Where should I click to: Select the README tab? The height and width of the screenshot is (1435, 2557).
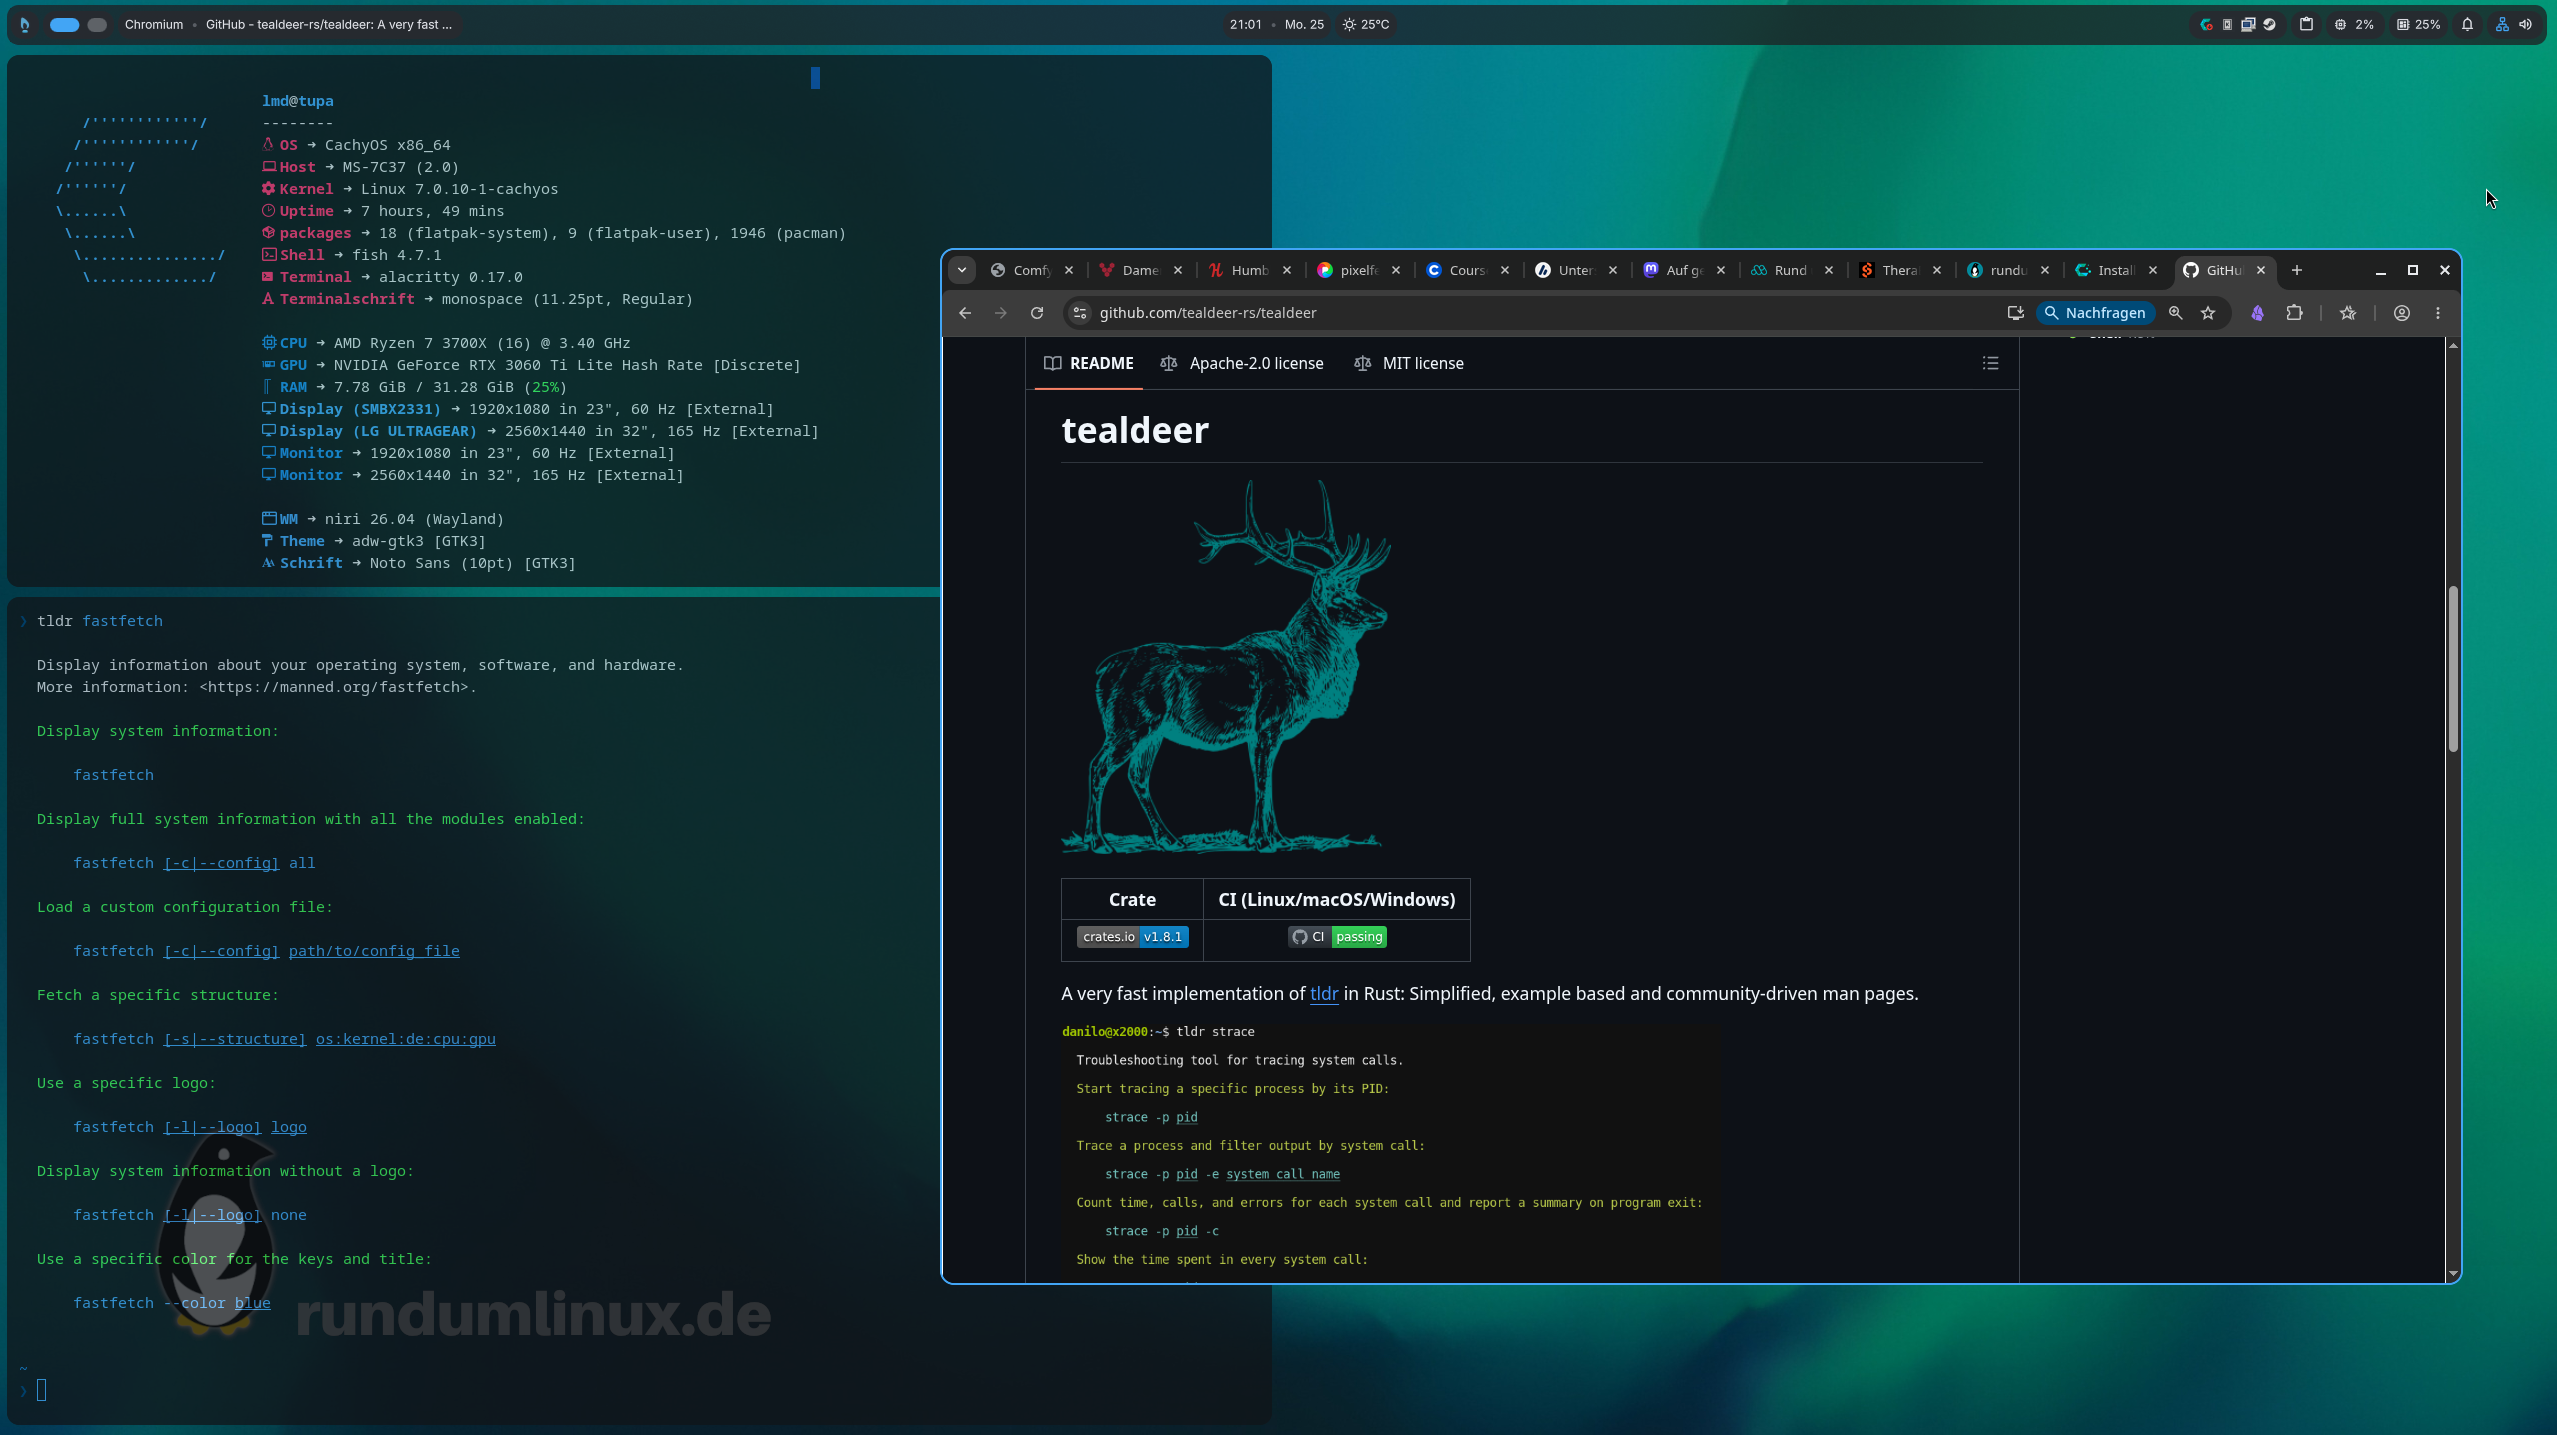[x=1088, y=363]
